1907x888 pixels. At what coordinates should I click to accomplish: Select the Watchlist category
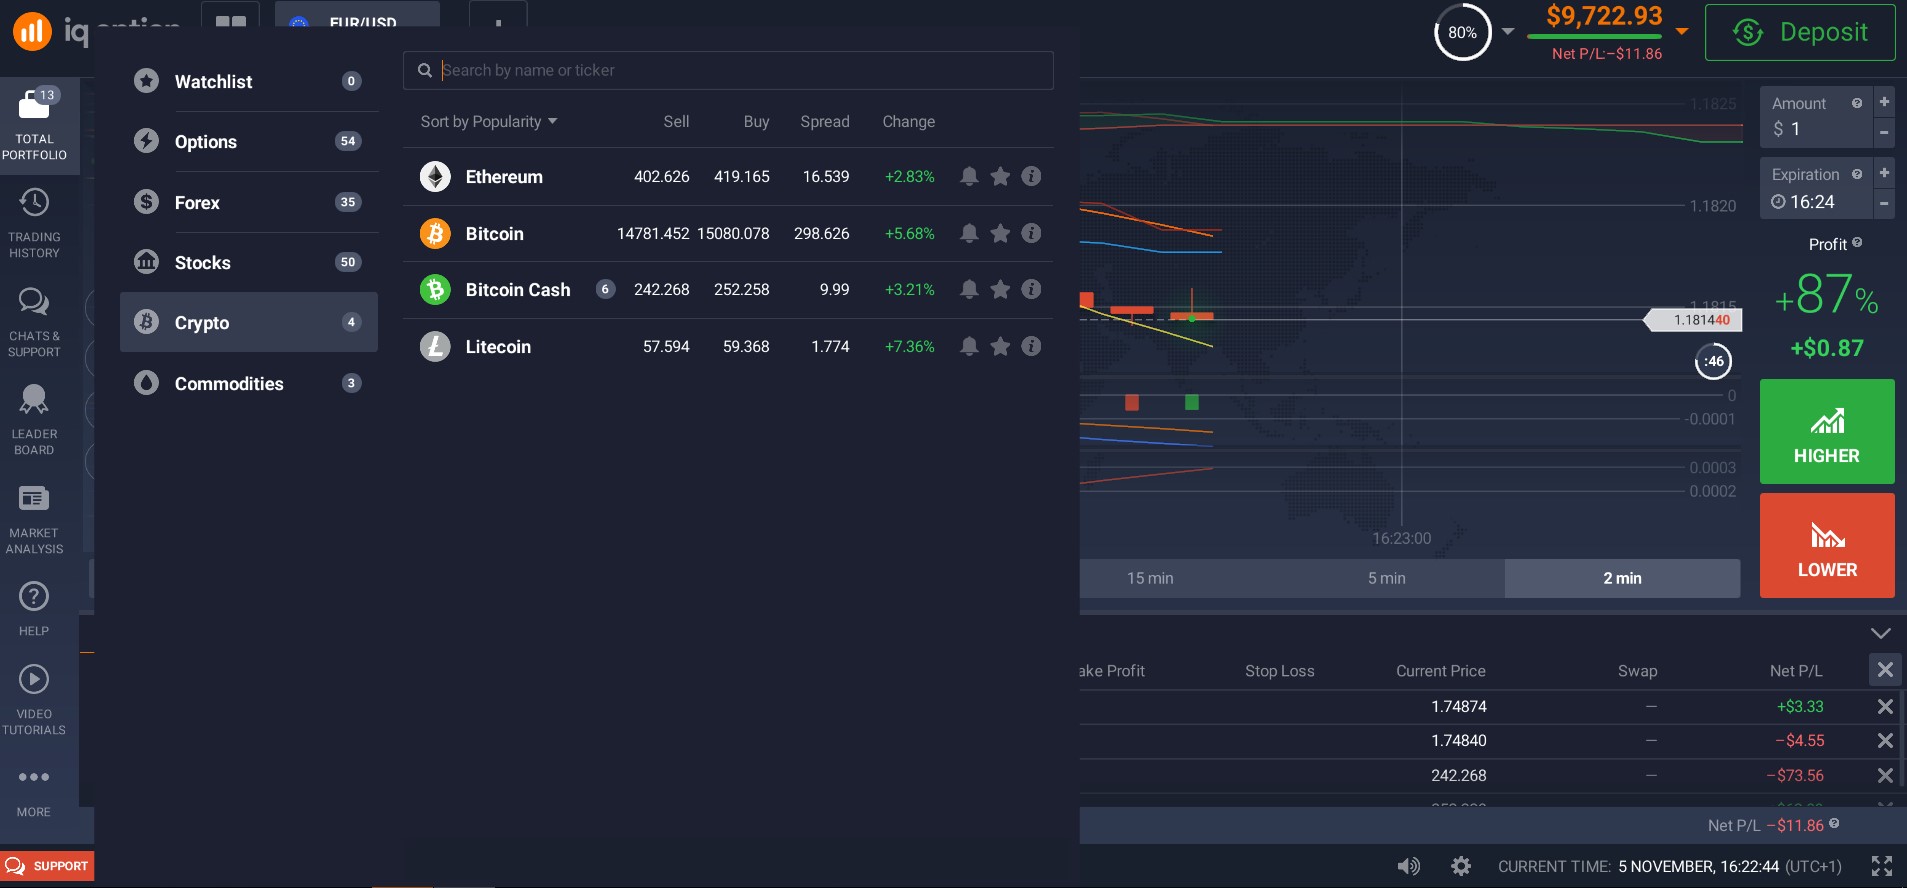click(x=249, y=81)
